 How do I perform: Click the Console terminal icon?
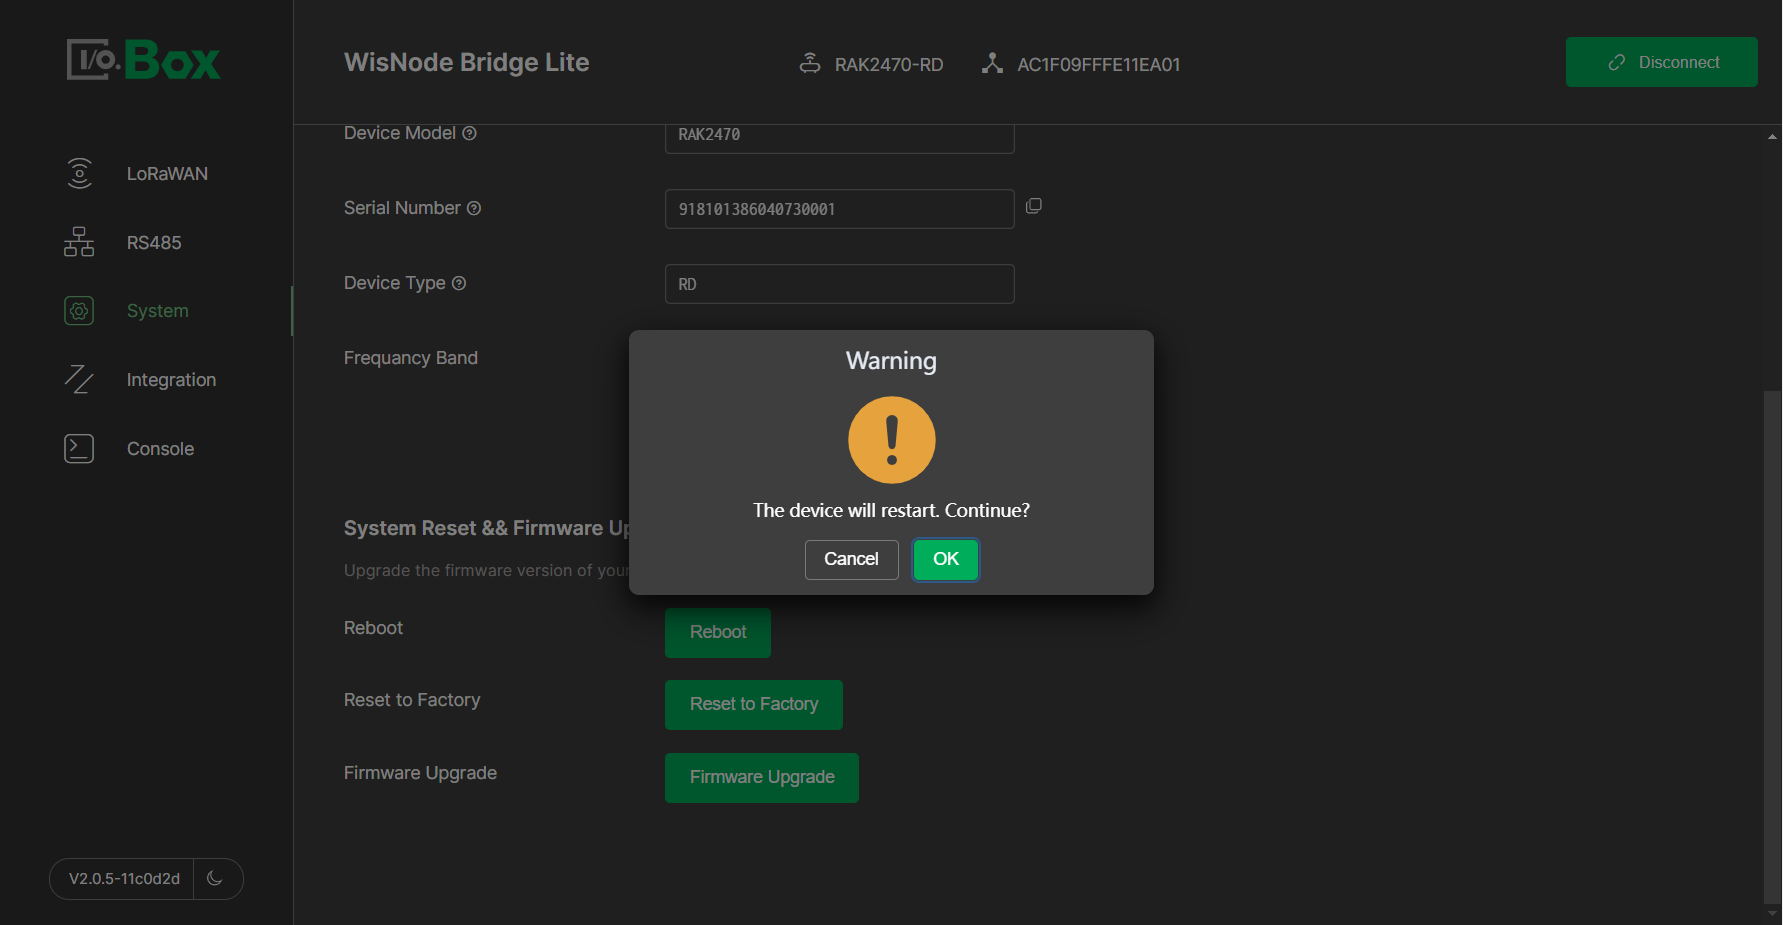[x=79, y=449]
